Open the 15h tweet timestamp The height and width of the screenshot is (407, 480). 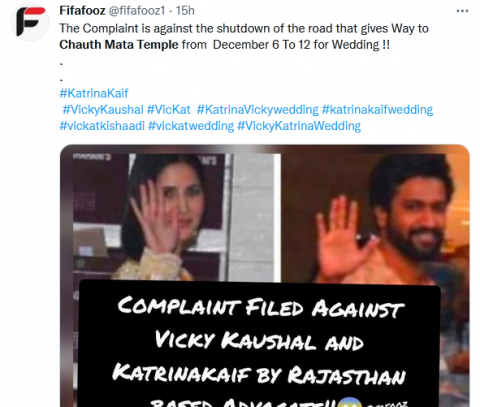pos(185,11)
